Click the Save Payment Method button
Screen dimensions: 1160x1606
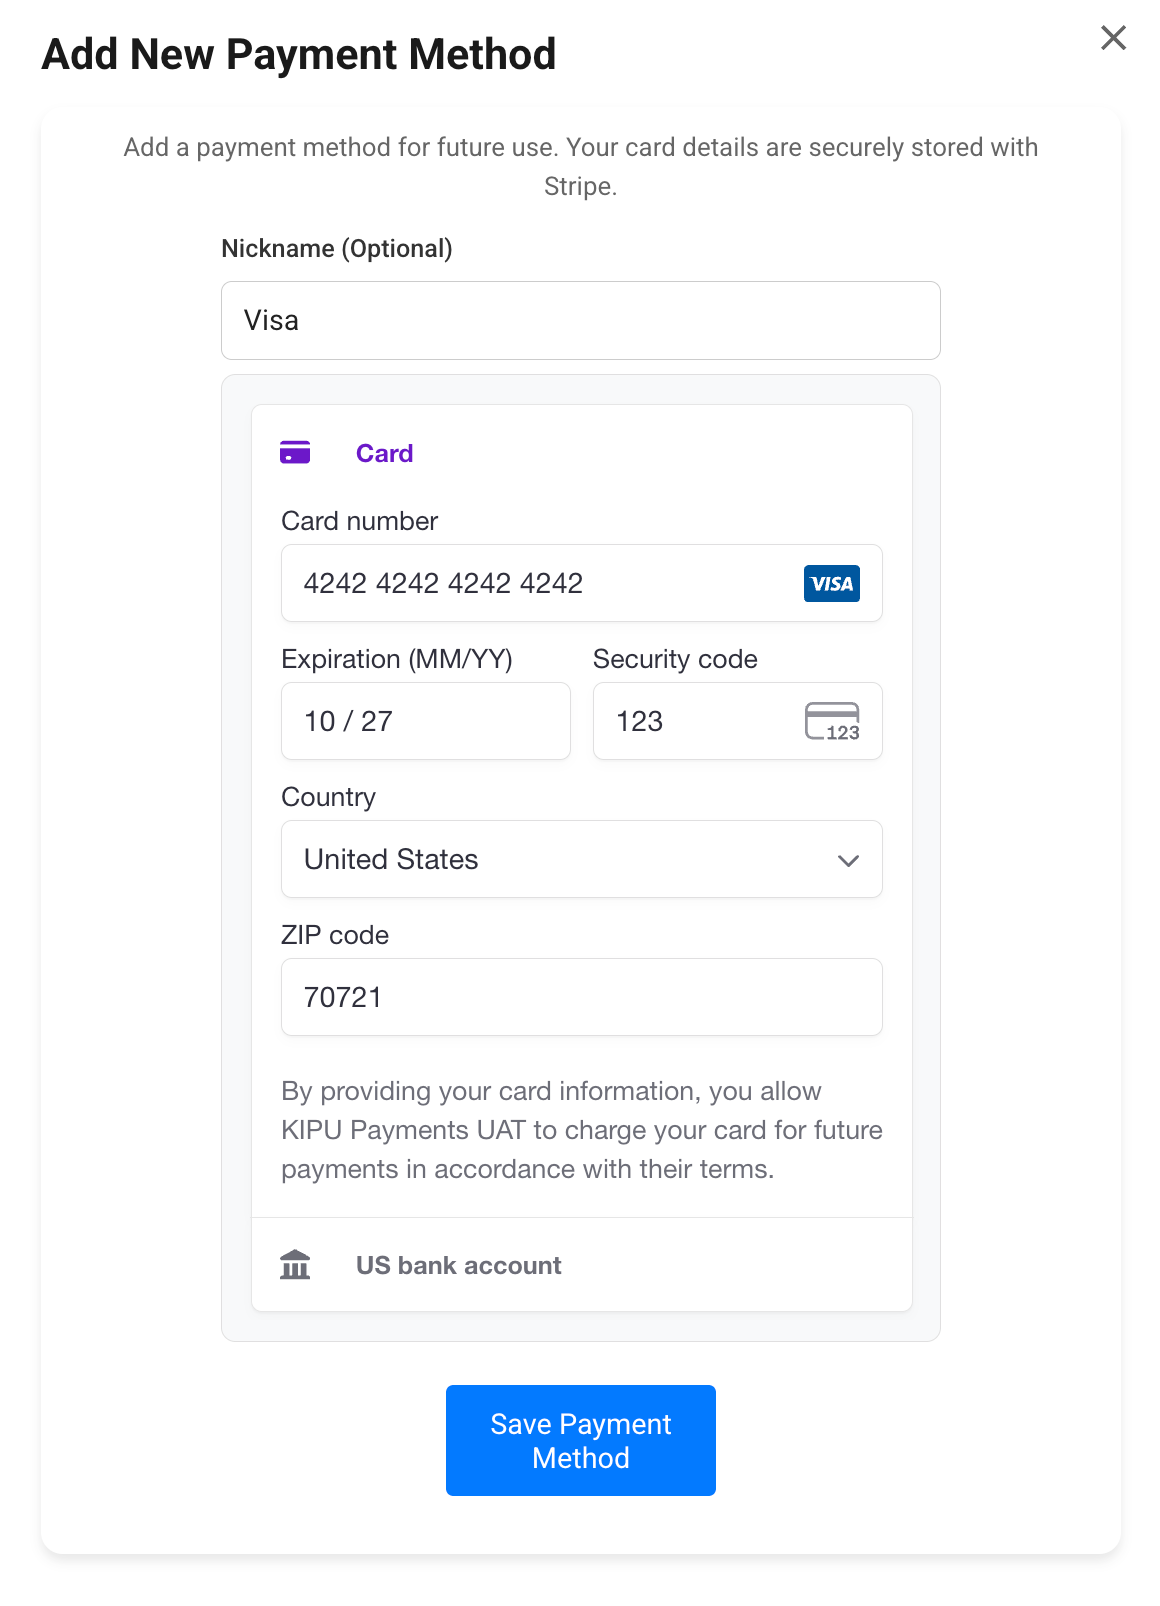coord(580,1440)
